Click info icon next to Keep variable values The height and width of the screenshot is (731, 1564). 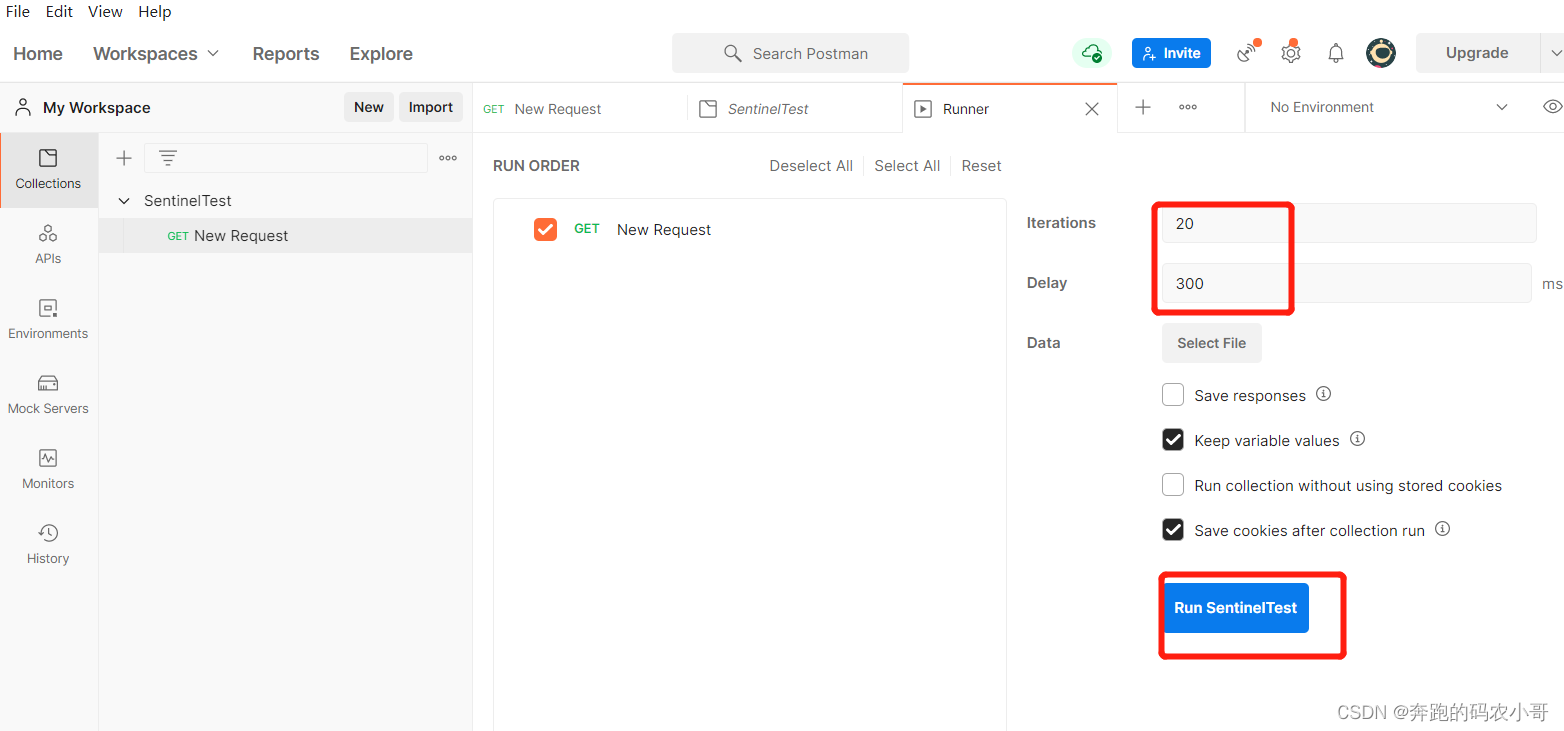[x=1357, y=439]
